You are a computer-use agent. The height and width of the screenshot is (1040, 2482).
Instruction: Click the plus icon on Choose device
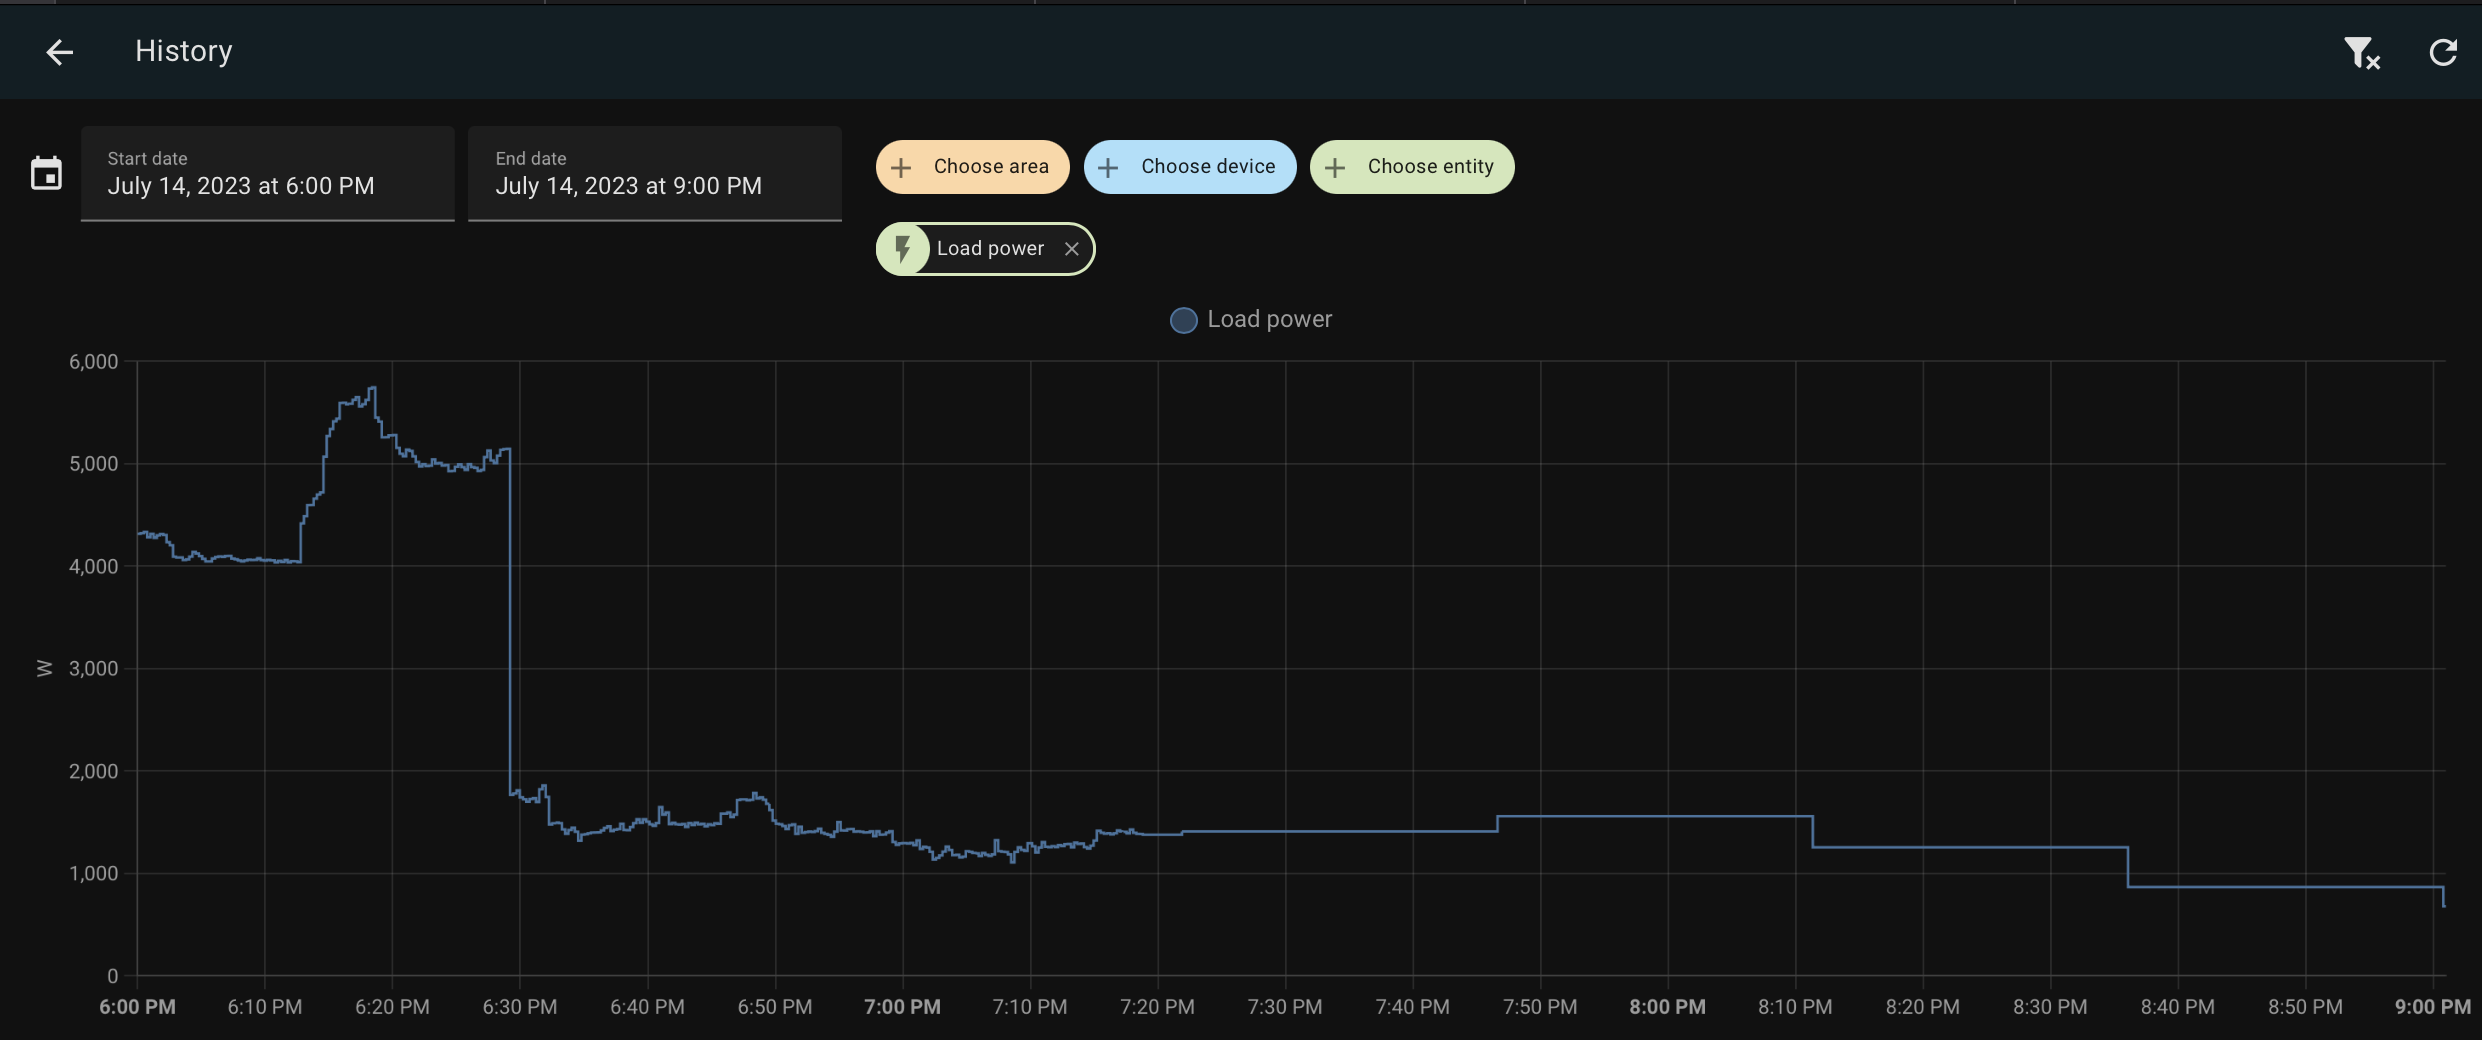pyautogui.click(x=1108, y=166)
